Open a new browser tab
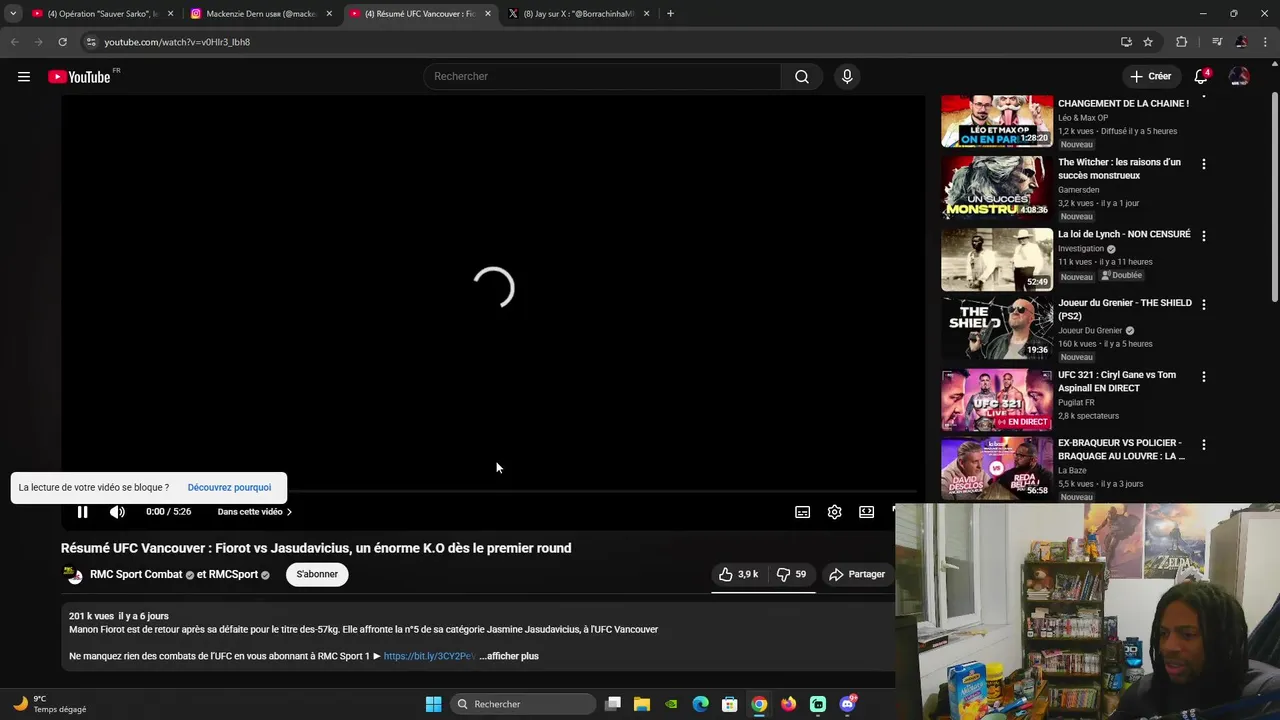The width and height of the screenshot is (1280, 720). (x=670, y=14)
